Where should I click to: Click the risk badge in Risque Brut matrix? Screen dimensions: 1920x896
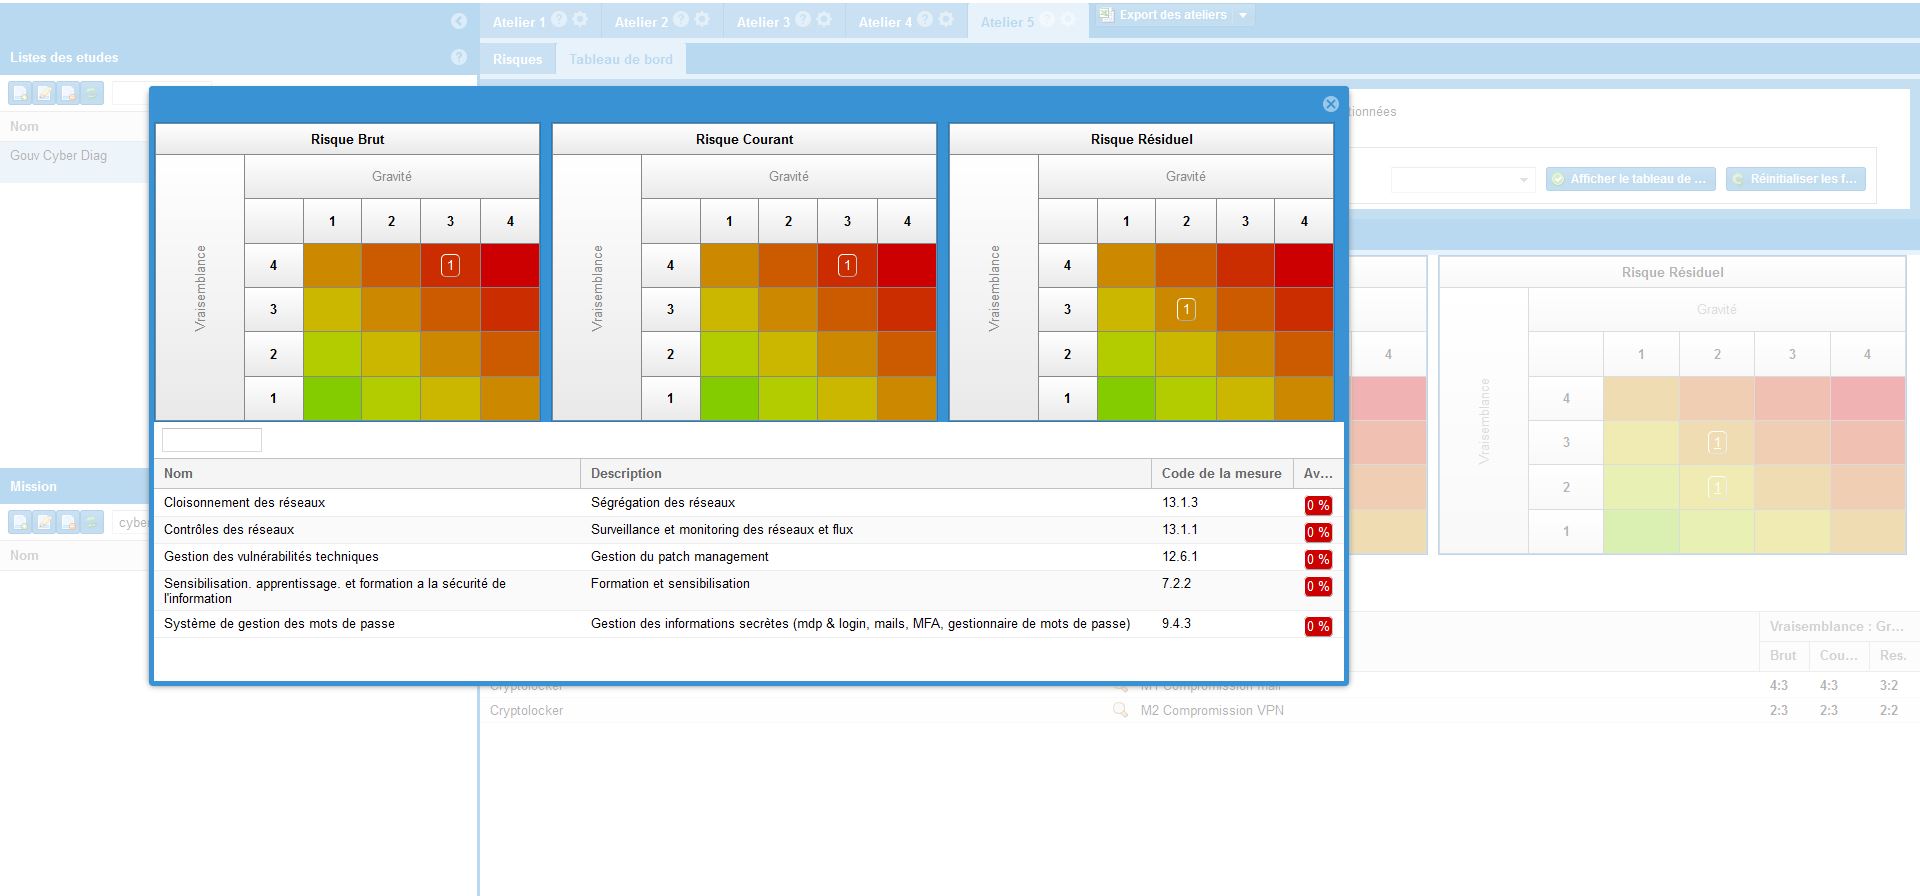click(450, 266)
